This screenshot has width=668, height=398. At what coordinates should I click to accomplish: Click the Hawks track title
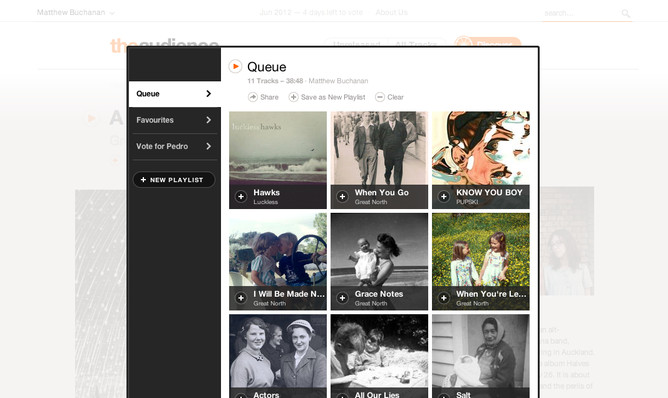[267, 193]
